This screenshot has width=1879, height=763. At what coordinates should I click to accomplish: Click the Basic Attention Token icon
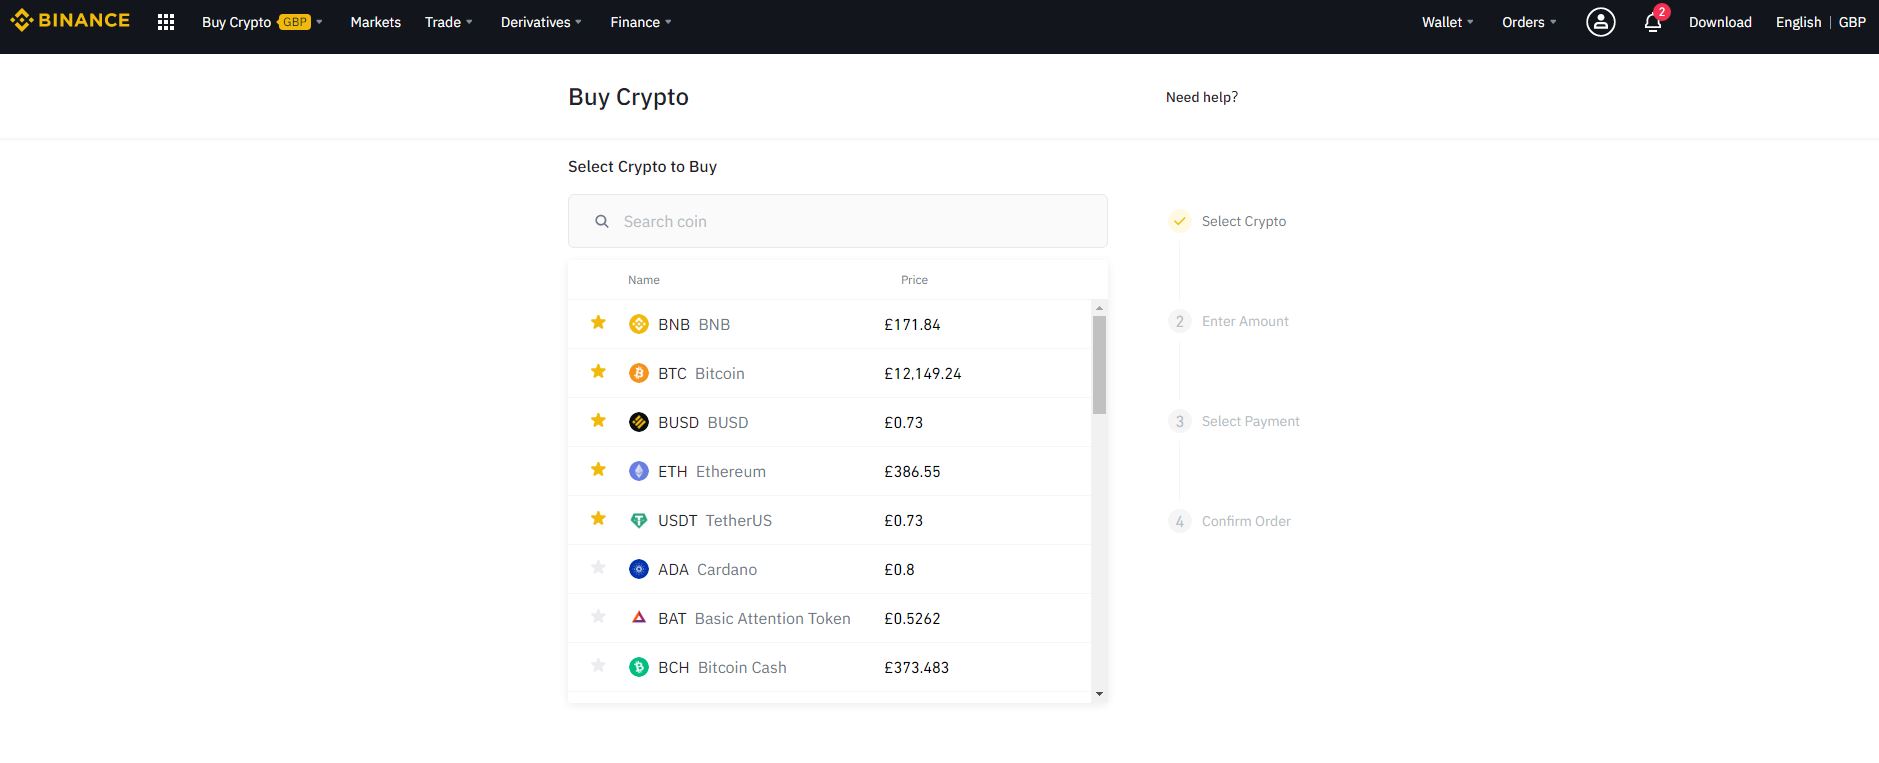pos(638,618)
